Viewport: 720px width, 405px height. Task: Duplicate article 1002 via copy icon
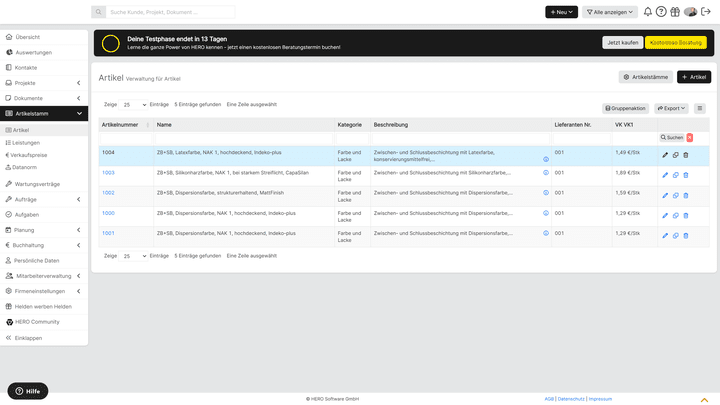[675, 195]
